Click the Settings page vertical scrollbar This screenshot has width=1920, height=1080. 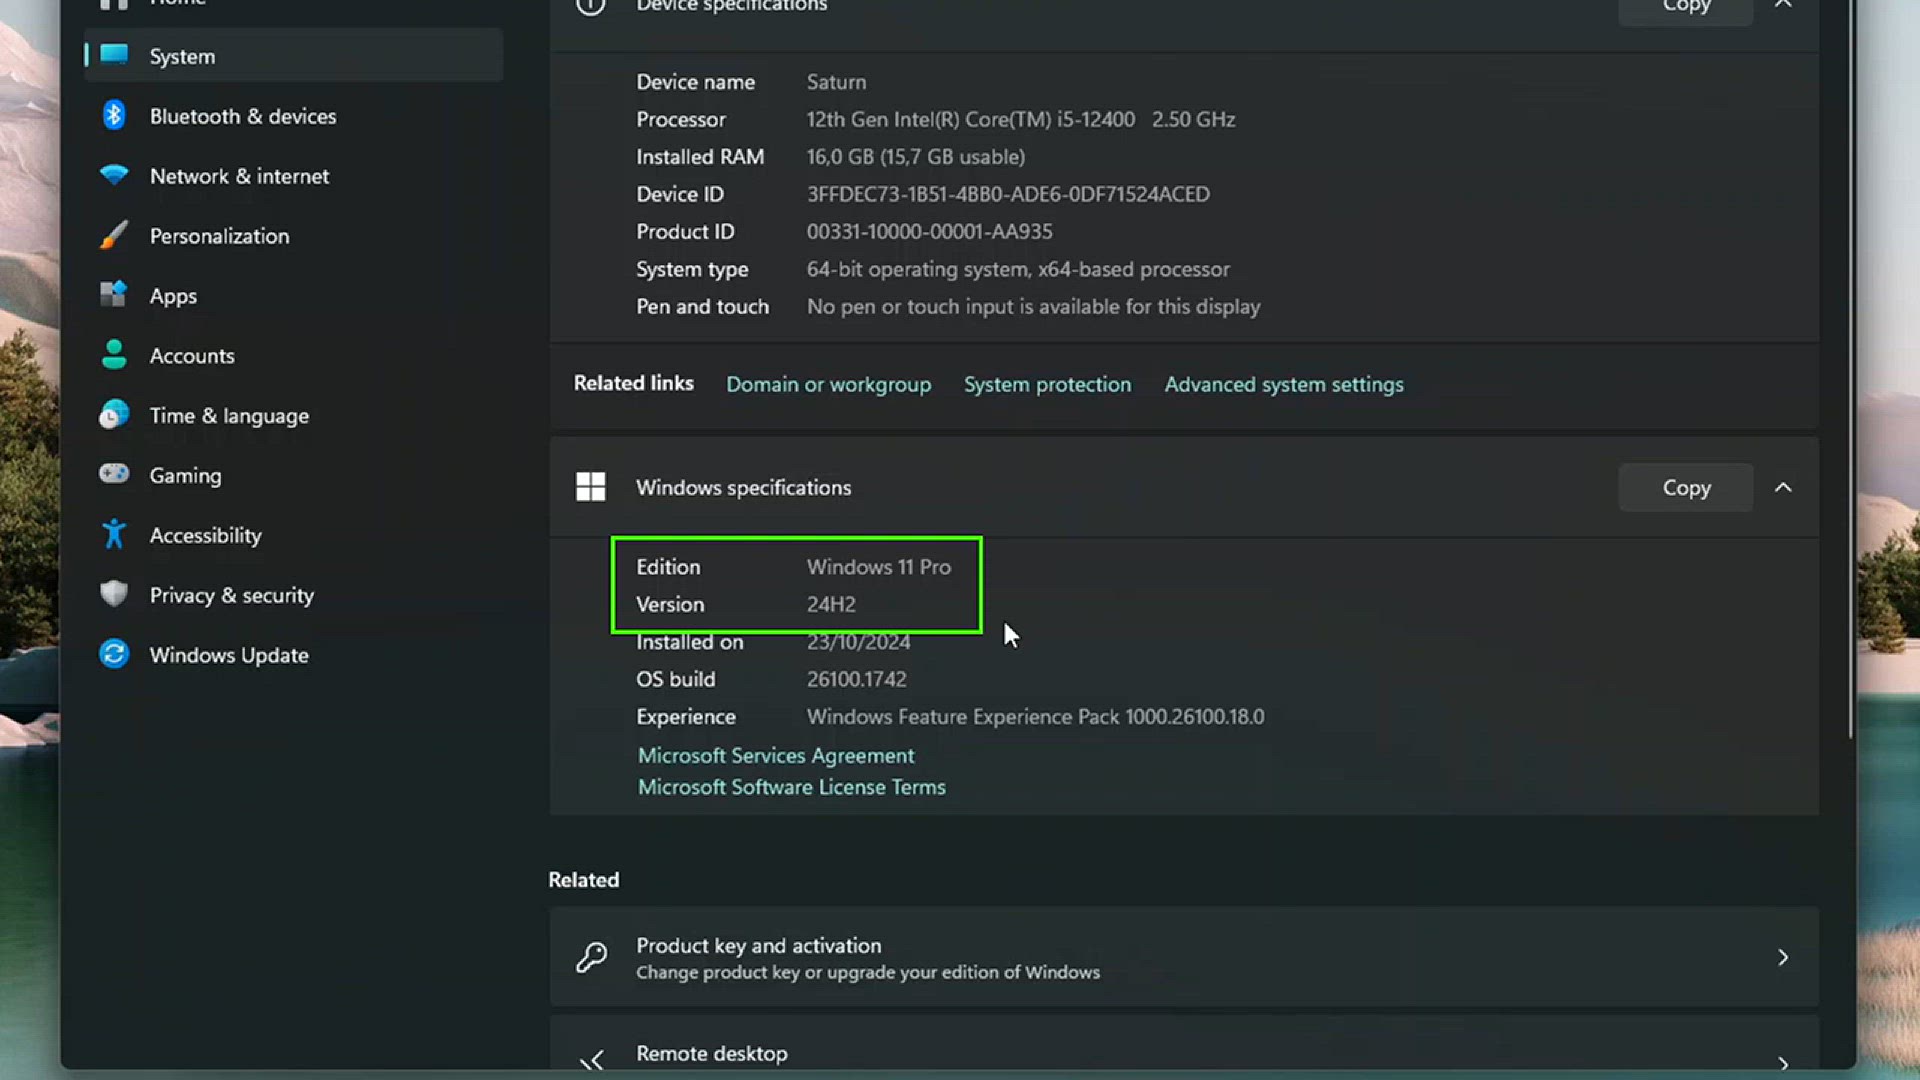pyautogui.click(x=1850, y=370)
